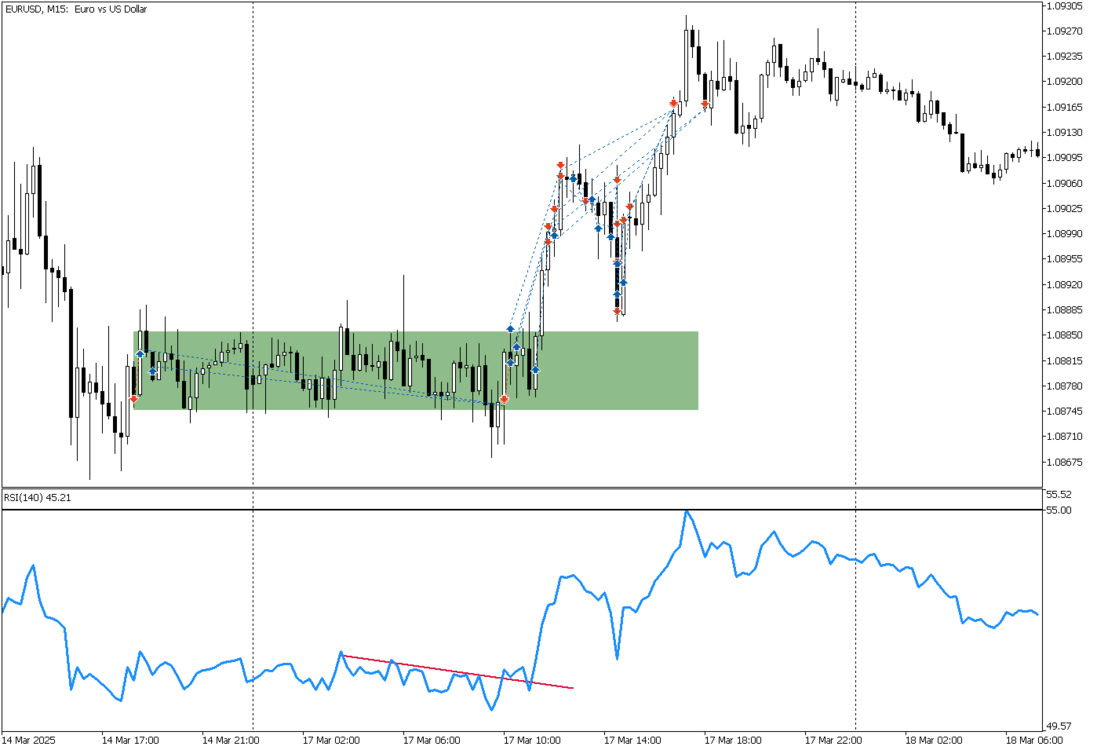
Task: Click the 55.00 RSI level label
Action: [1059, 510]
